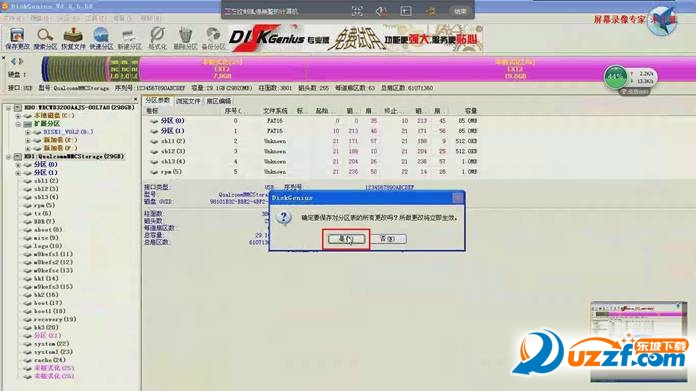Collapse the HD1 QualcommMMCStorage node
The width and height of the screenshot is (696, 391).
tap(8, 157)
